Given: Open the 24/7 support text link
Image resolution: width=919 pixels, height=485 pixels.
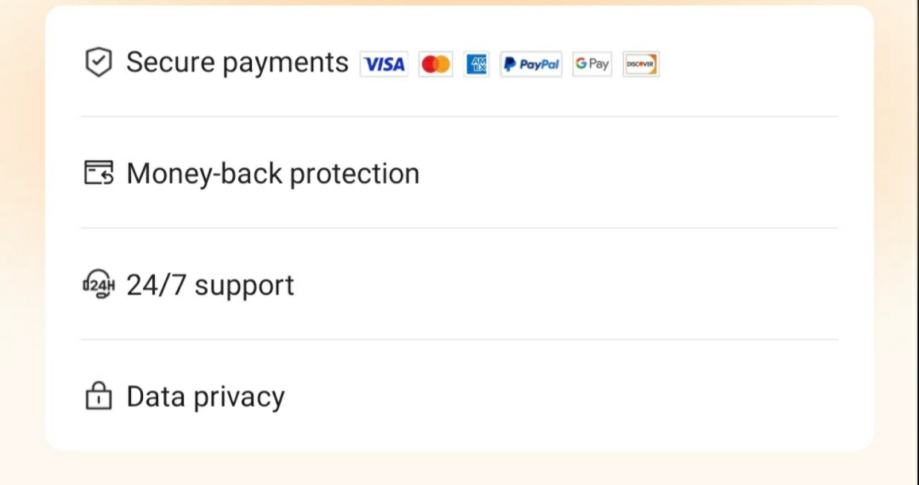Looking at the screenshot, I should coord(210,286).
